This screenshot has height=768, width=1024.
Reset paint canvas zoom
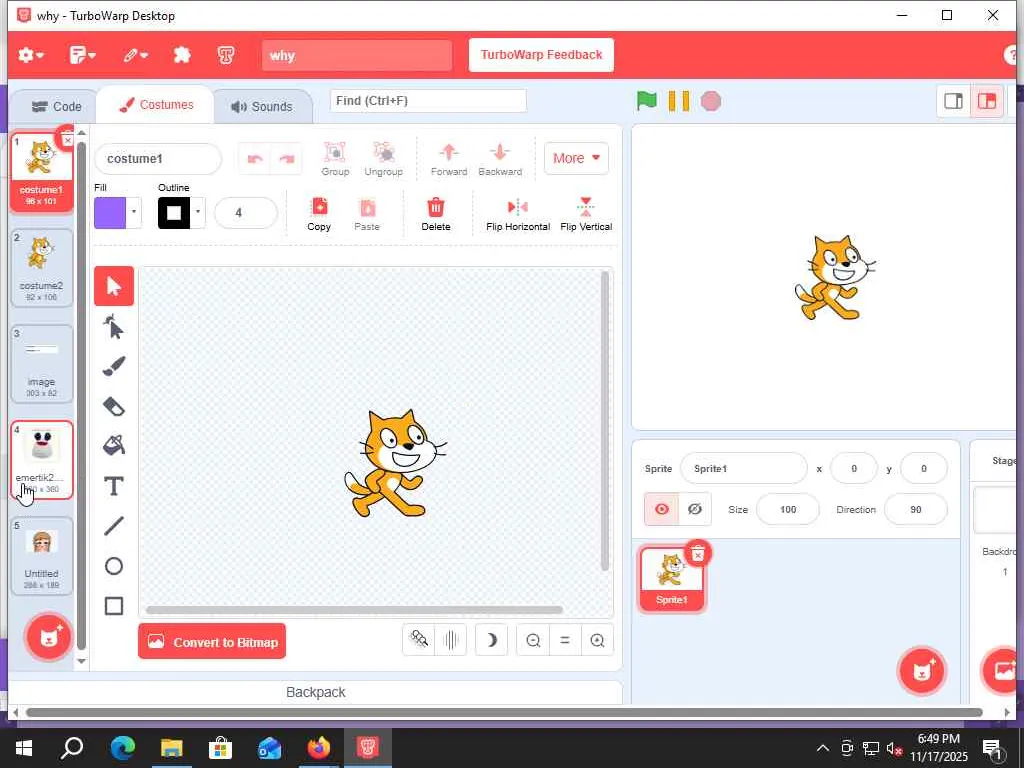point(565,641)
